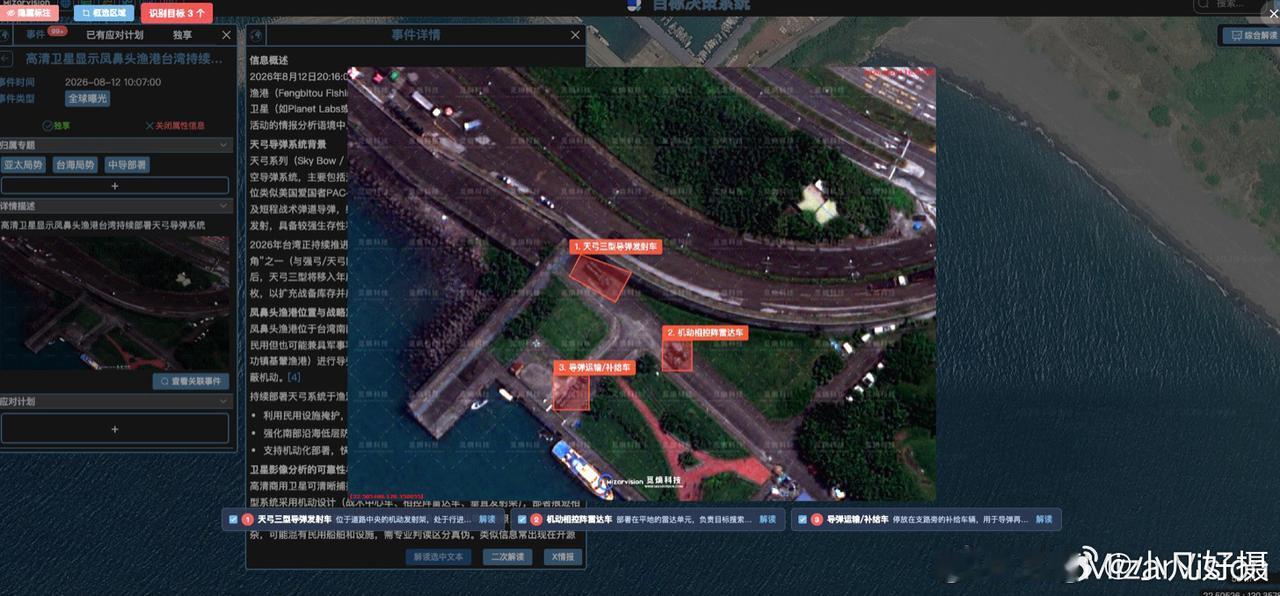The image size is (1280, 596).
Task: Open the satellite thumbnail in the left panel
Action: [115, 303]
